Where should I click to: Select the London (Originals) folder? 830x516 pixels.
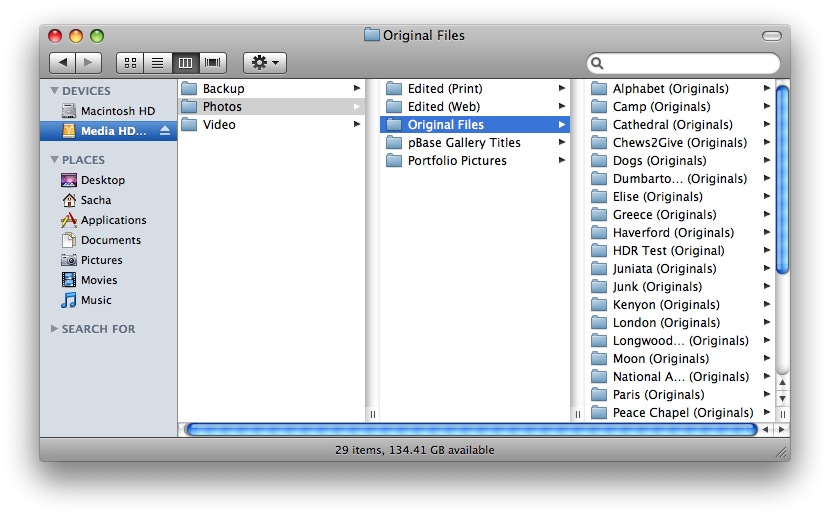[x=680, y=322]
